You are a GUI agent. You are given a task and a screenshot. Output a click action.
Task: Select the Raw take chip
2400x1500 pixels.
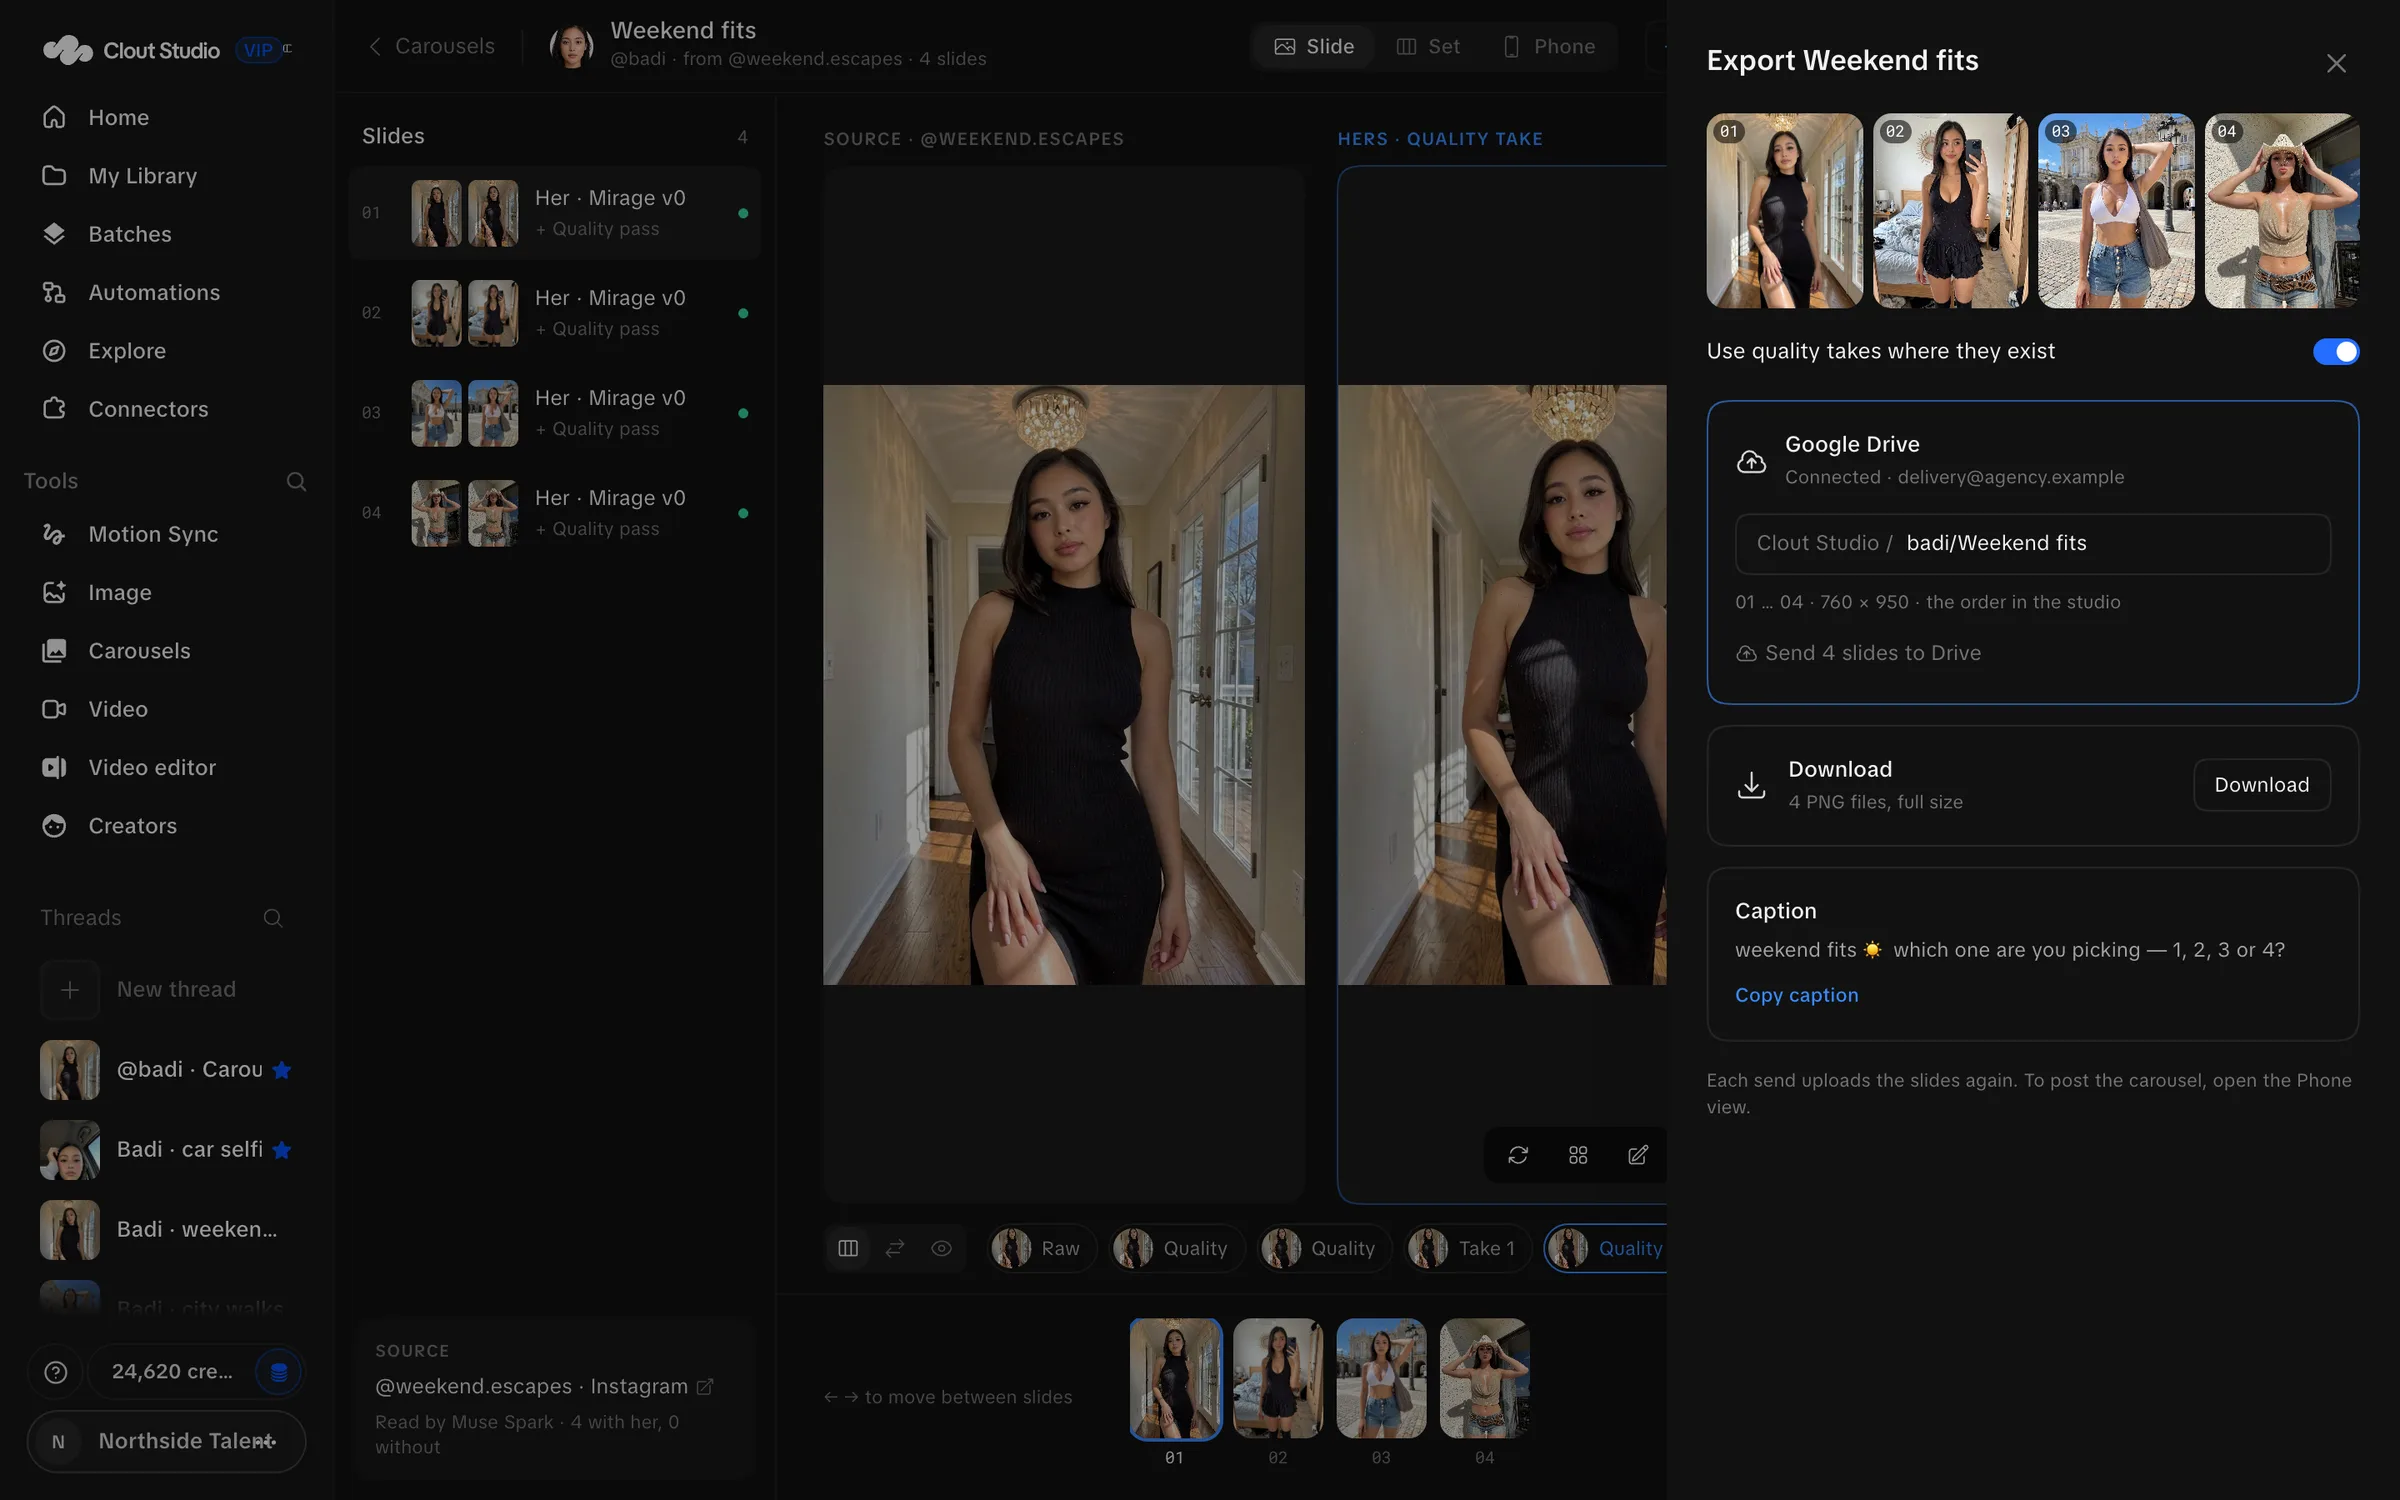[1041, 1248]
